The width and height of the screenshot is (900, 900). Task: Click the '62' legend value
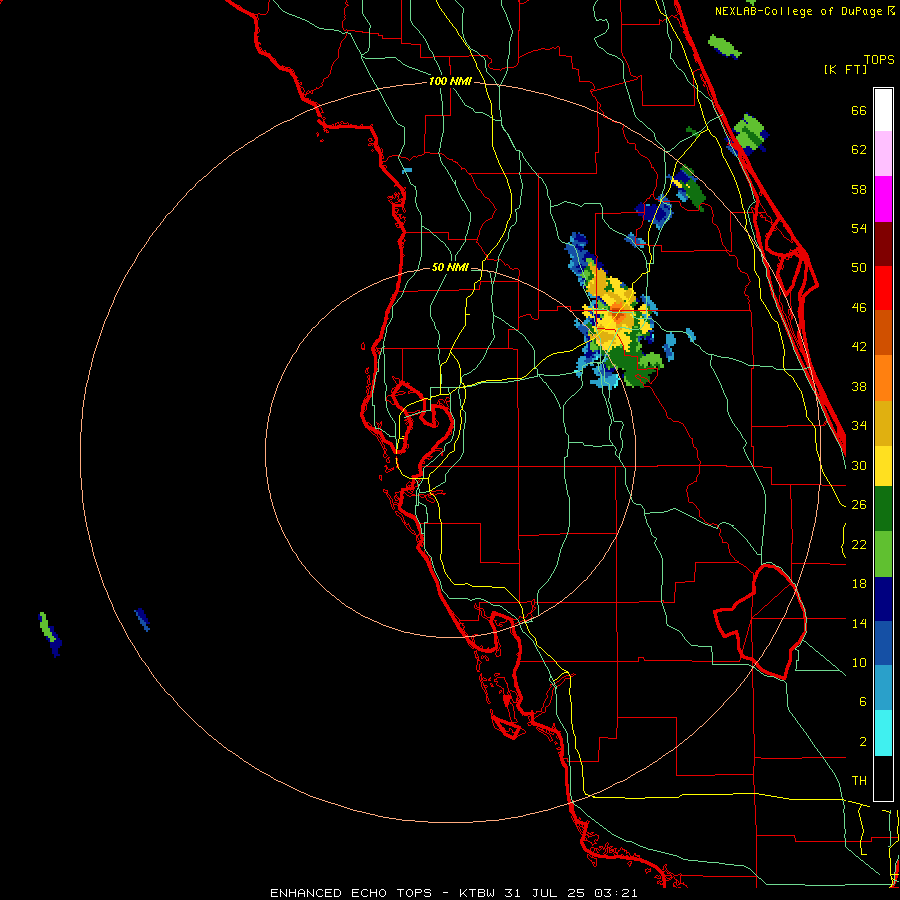(x=859, y=150)
